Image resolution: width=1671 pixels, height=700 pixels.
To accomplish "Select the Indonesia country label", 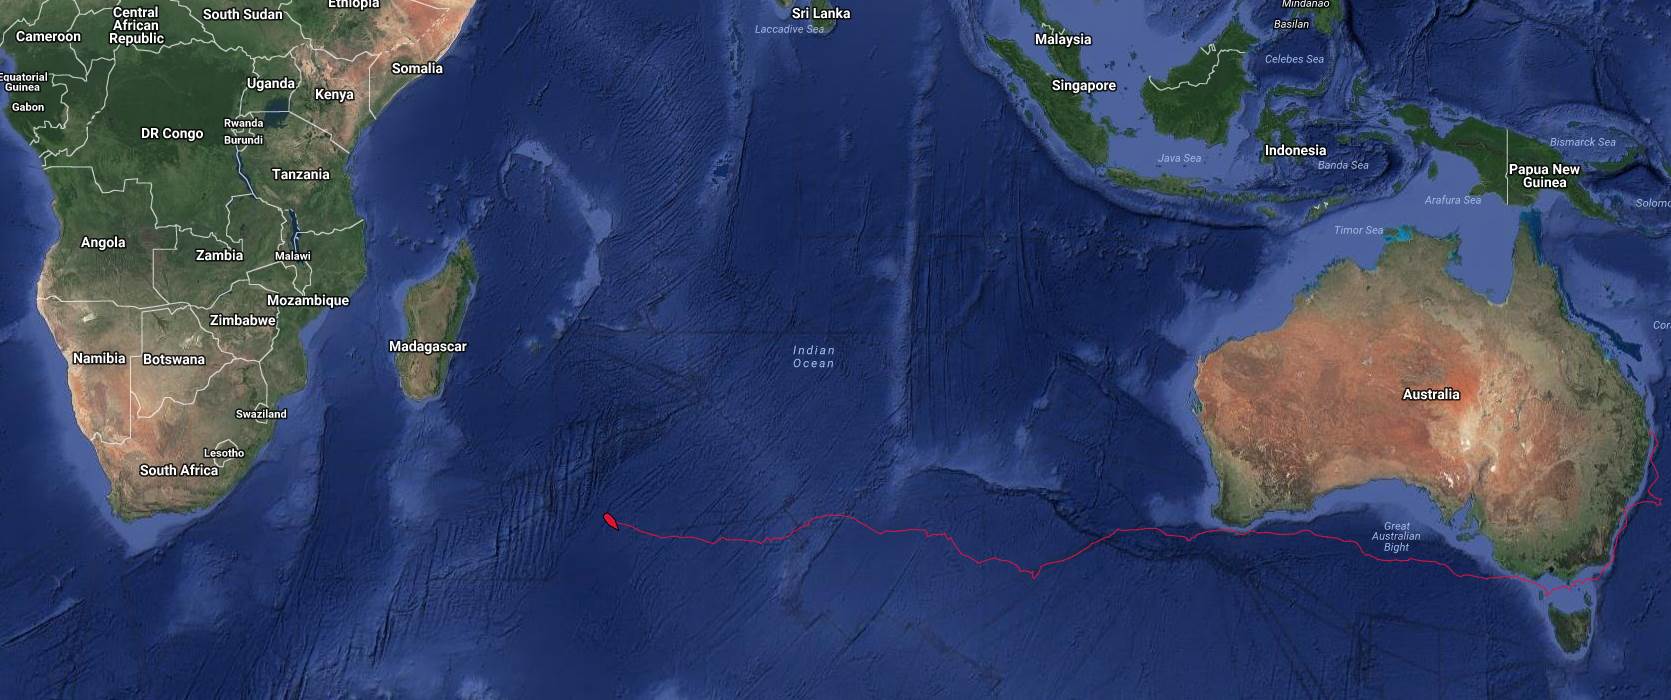I will [x=1295, y=151].
